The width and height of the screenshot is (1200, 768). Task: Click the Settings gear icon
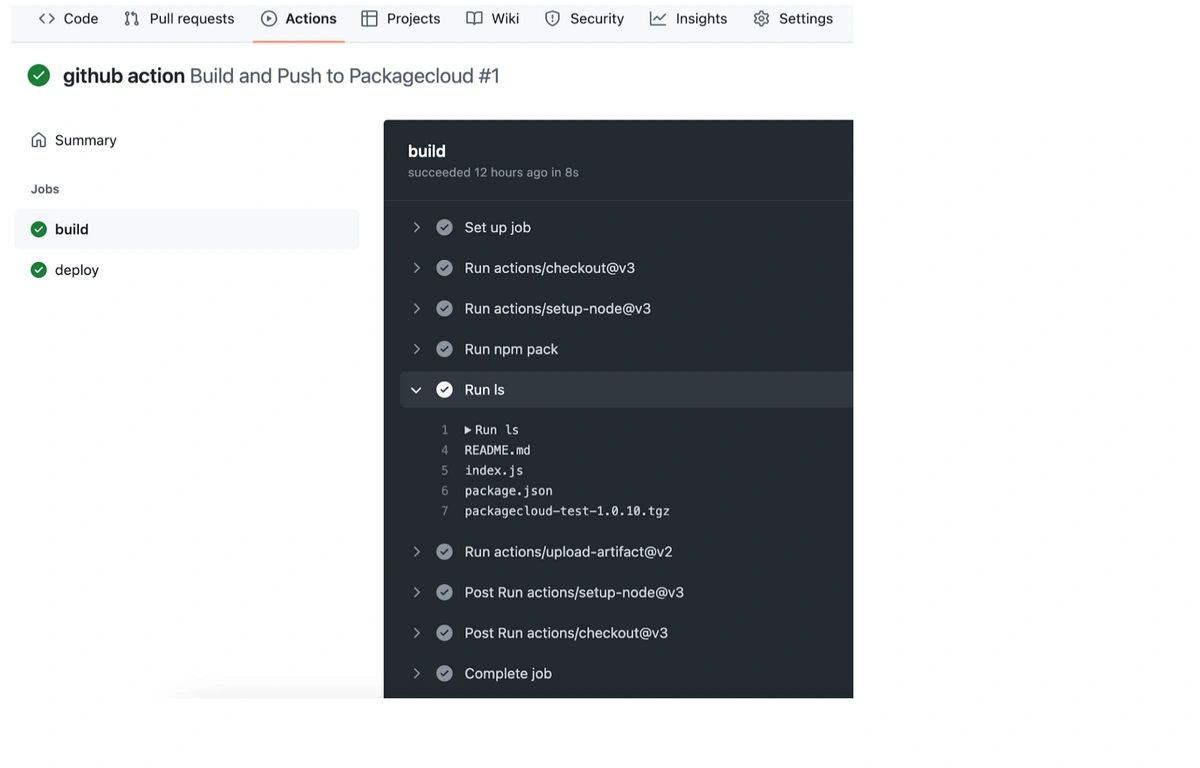[x=761, y=19]
